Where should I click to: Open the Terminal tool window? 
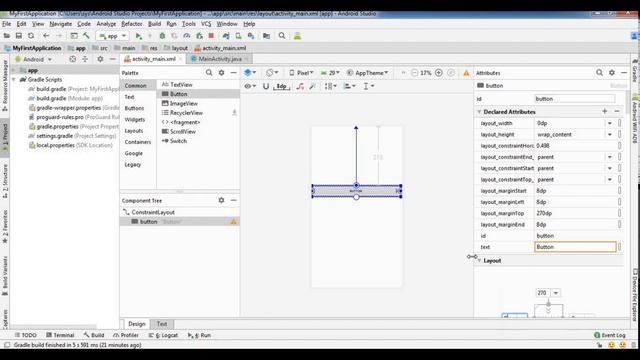pos(60,335)
